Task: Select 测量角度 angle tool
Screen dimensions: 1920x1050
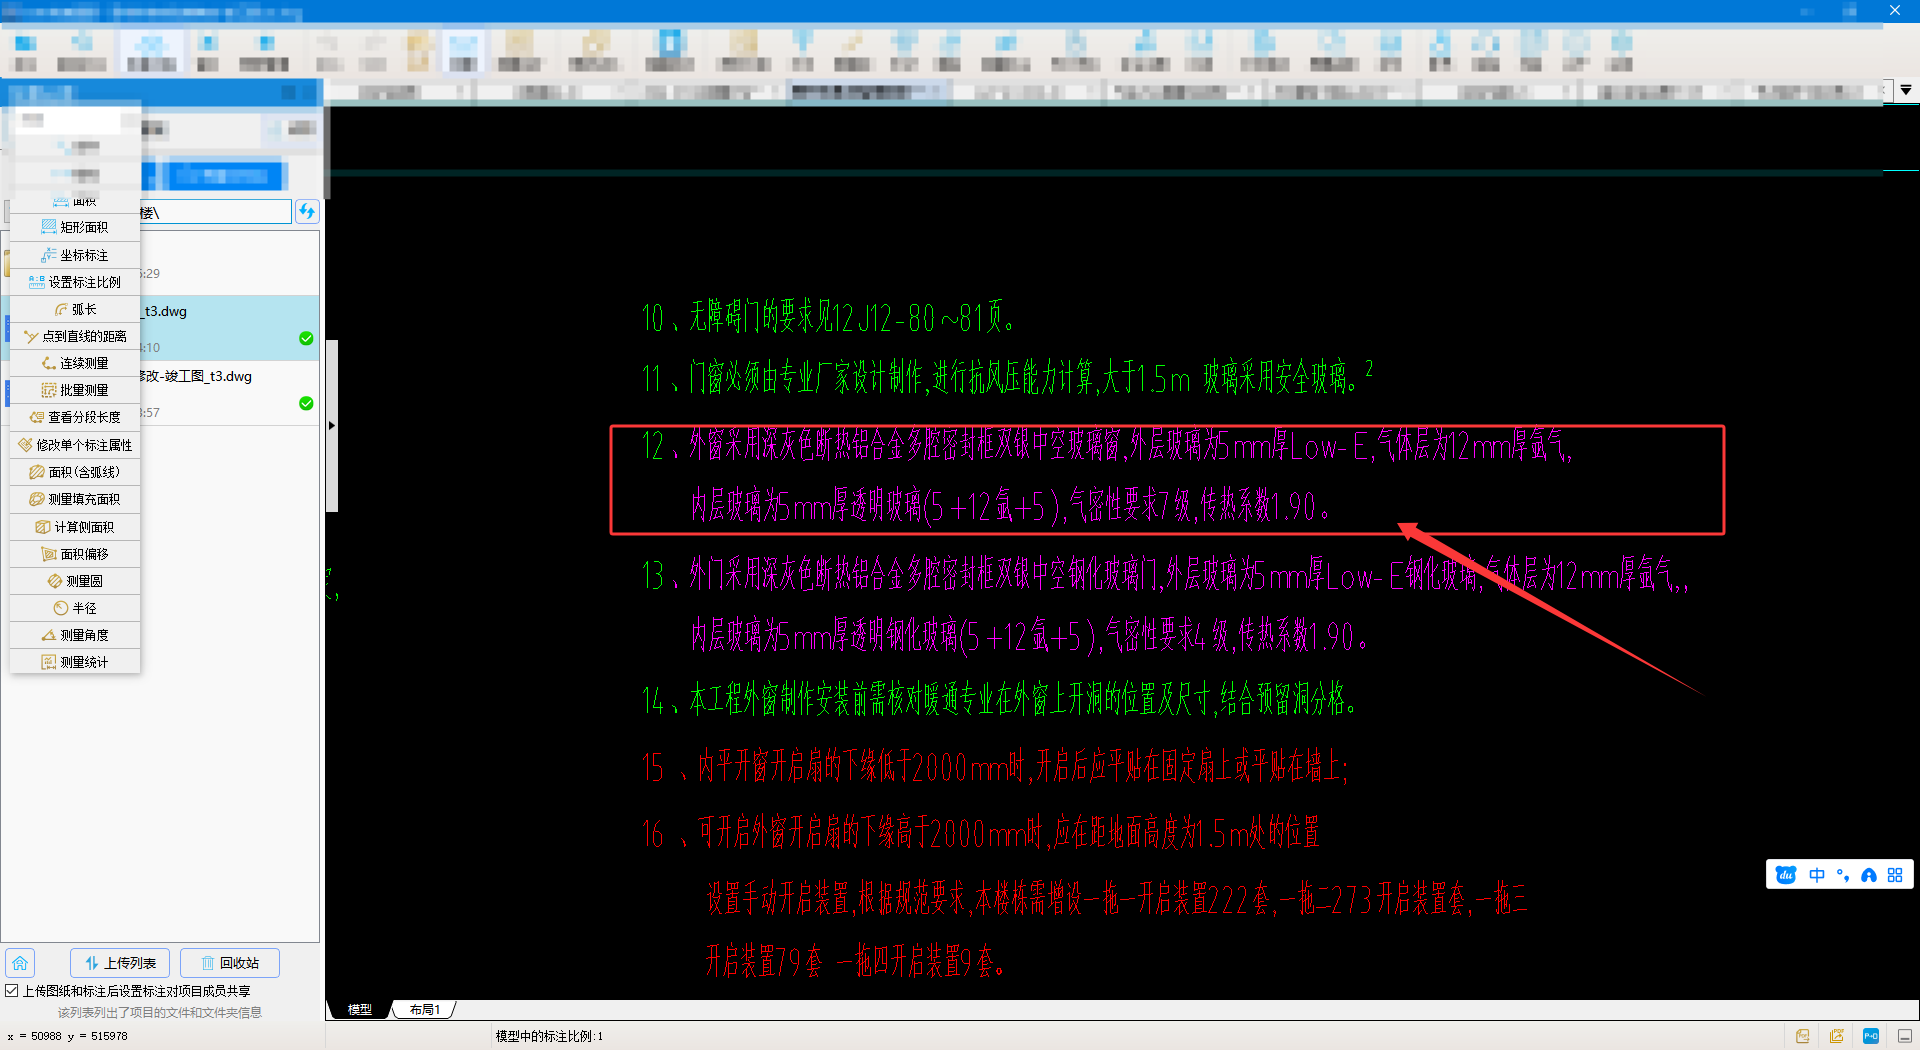Action: pos(75,635)
